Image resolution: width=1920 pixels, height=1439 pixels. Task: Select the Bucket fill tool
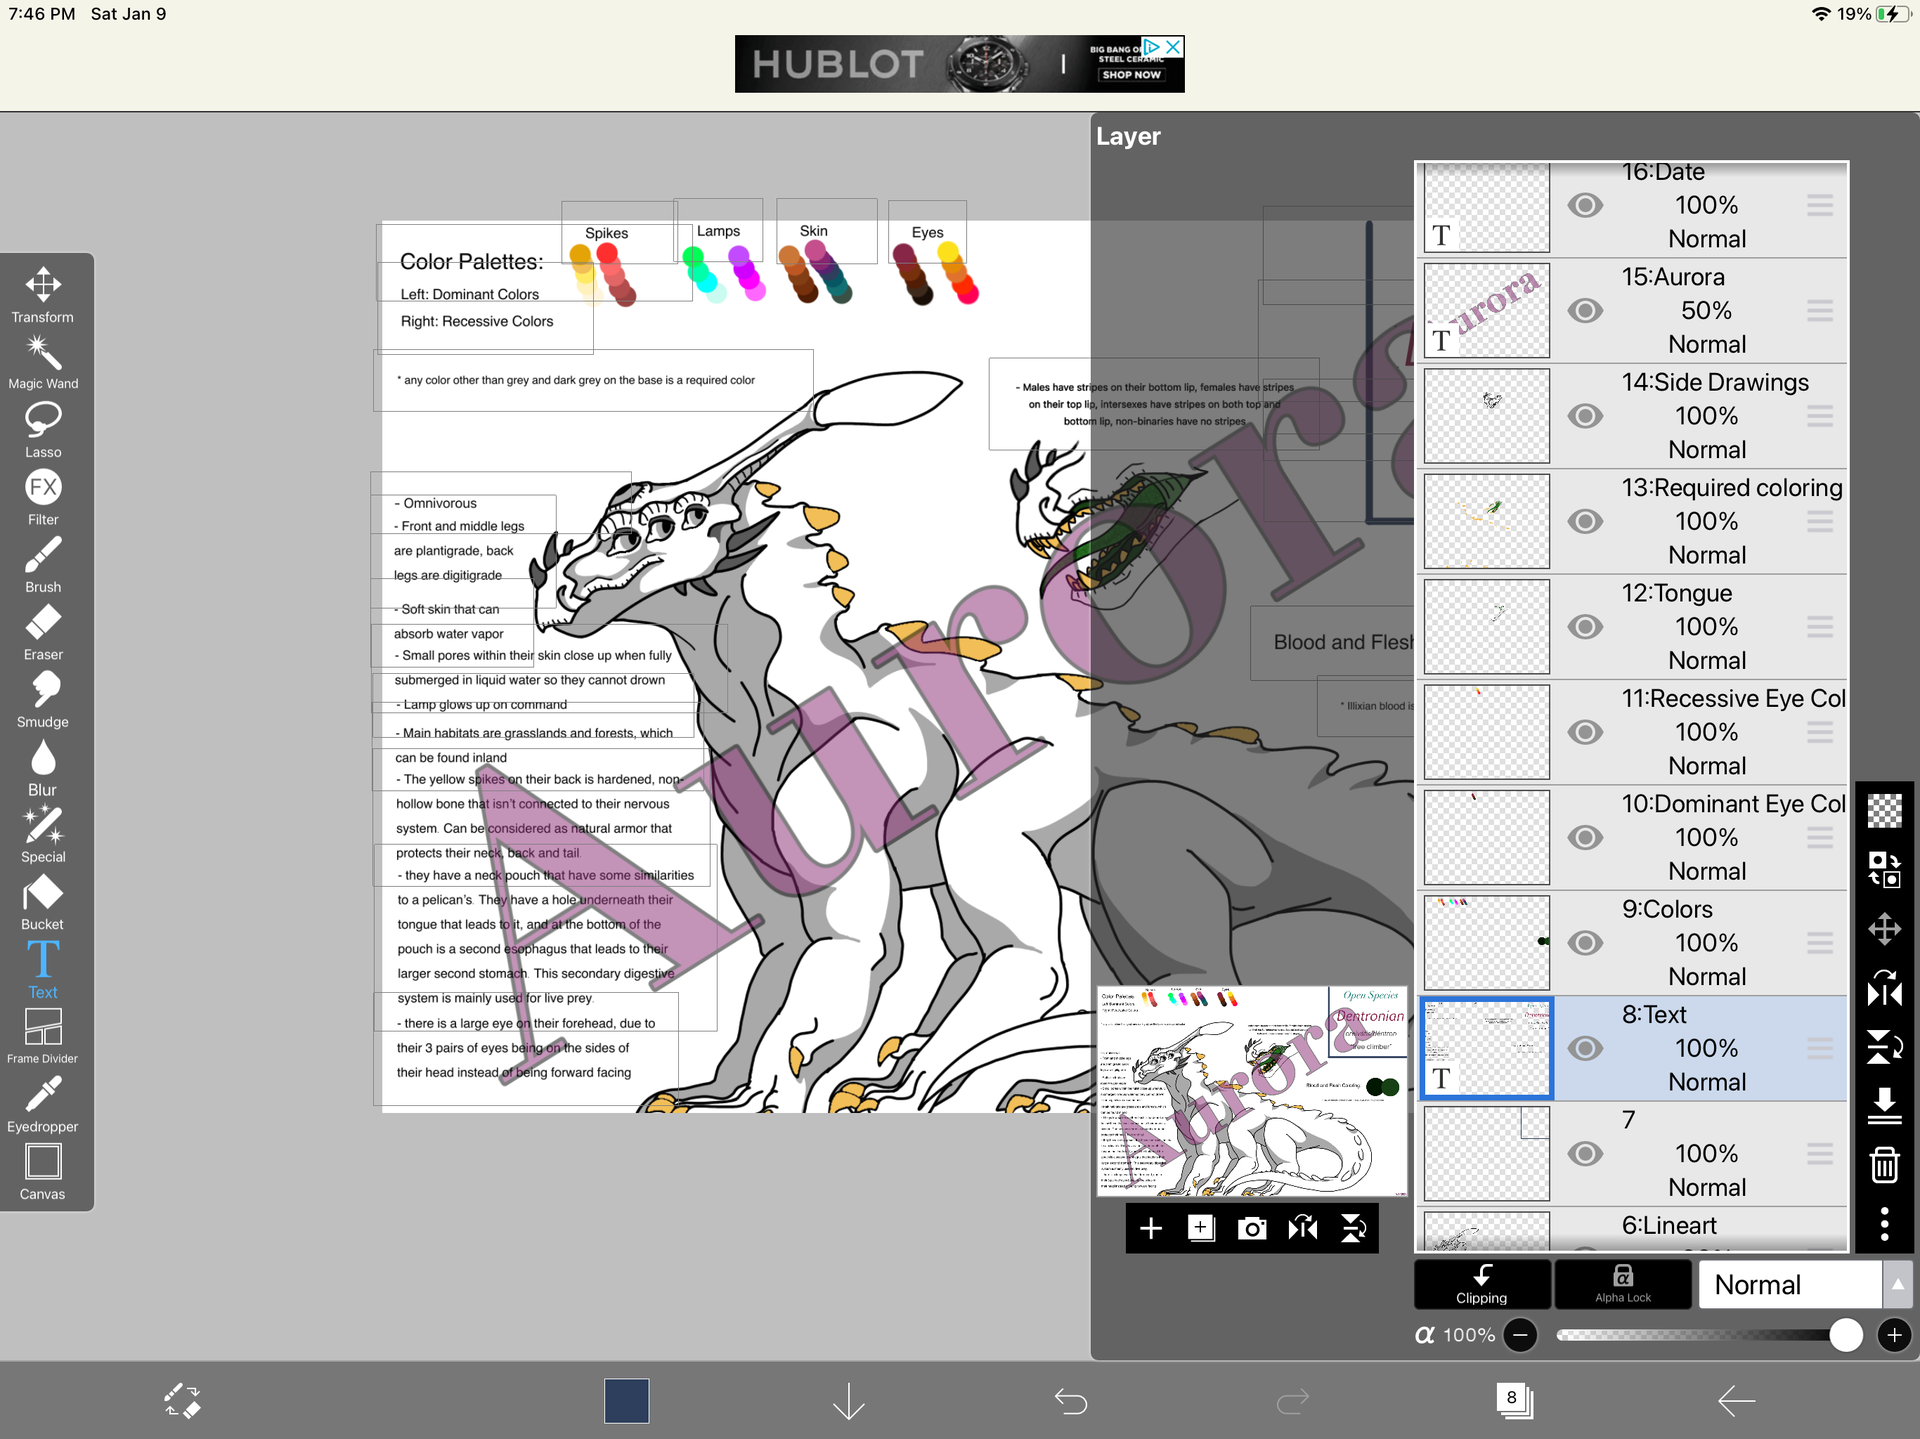[x=43, y=902]
